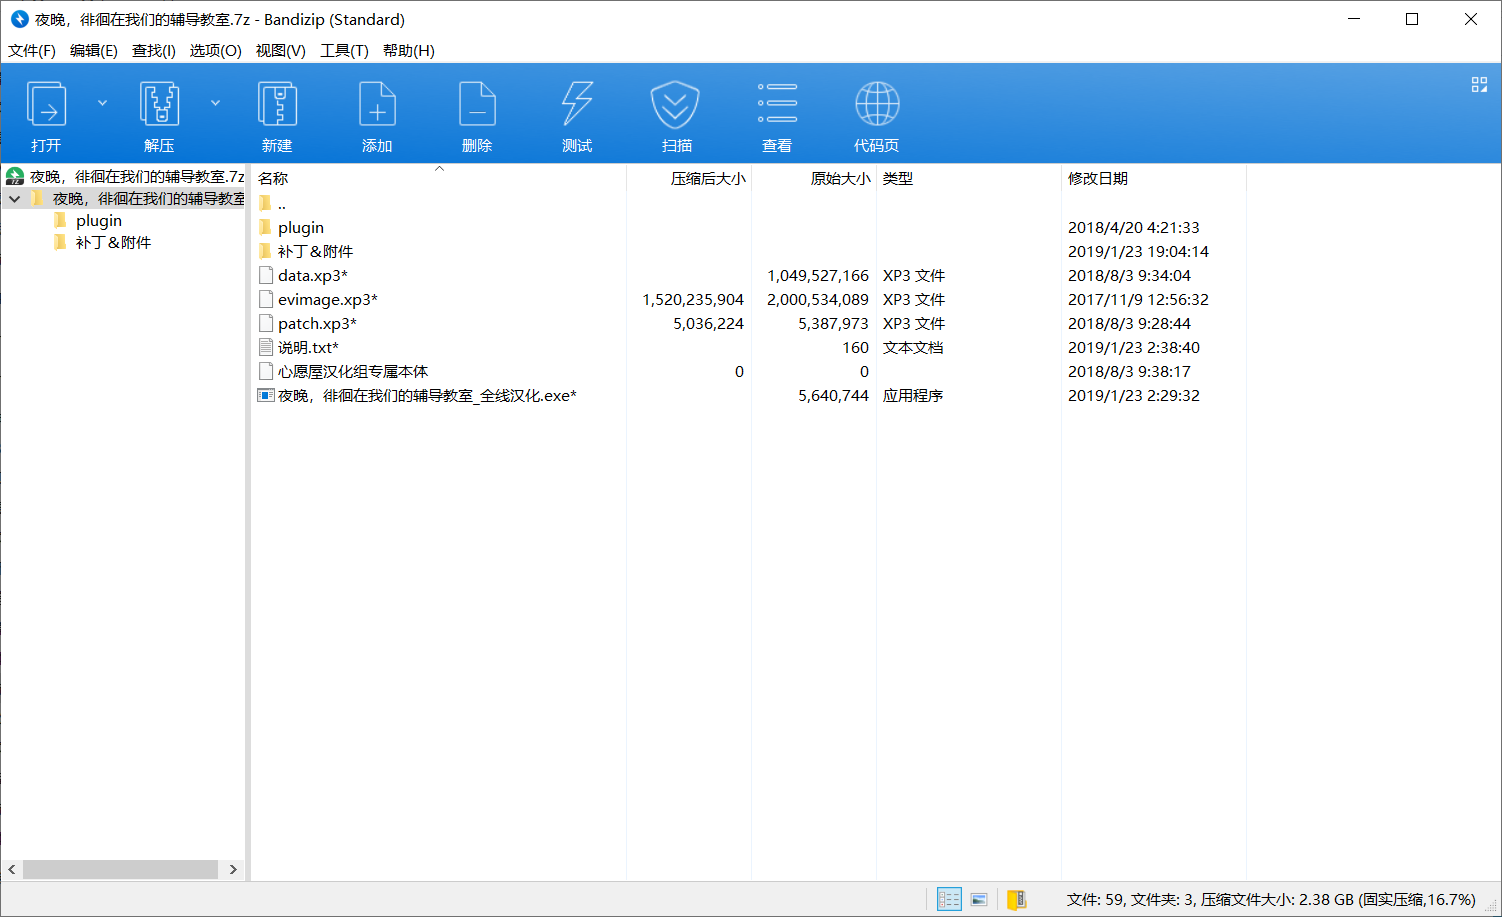Expand the dropdown arrow next to Open

point(102,103)
